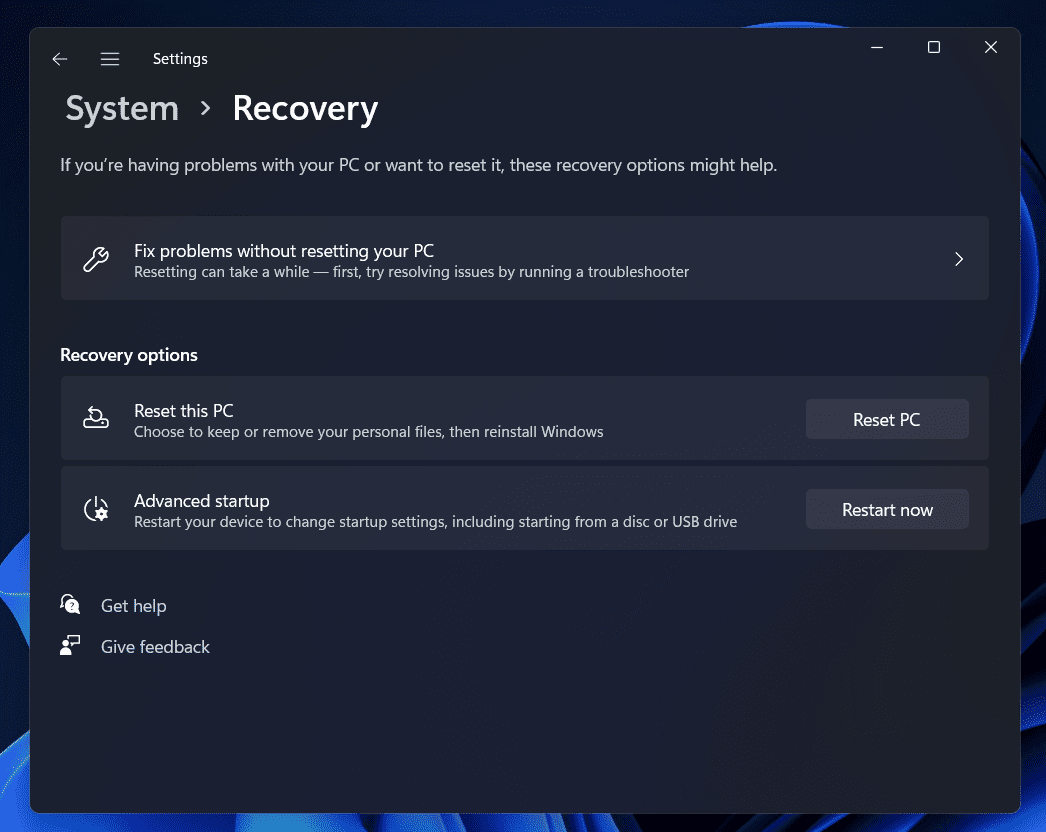Expand the Fix problems row chevron
Screen dimensions: 1046x832
click(x=958, y=259)
